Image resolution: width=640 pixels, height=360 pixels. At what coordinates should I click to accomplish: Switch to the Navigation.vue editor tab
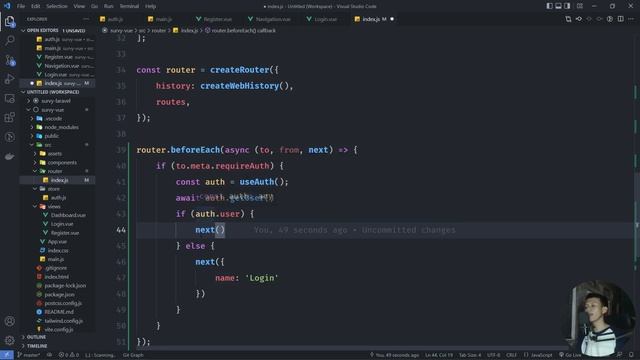[x=273, y=19]
